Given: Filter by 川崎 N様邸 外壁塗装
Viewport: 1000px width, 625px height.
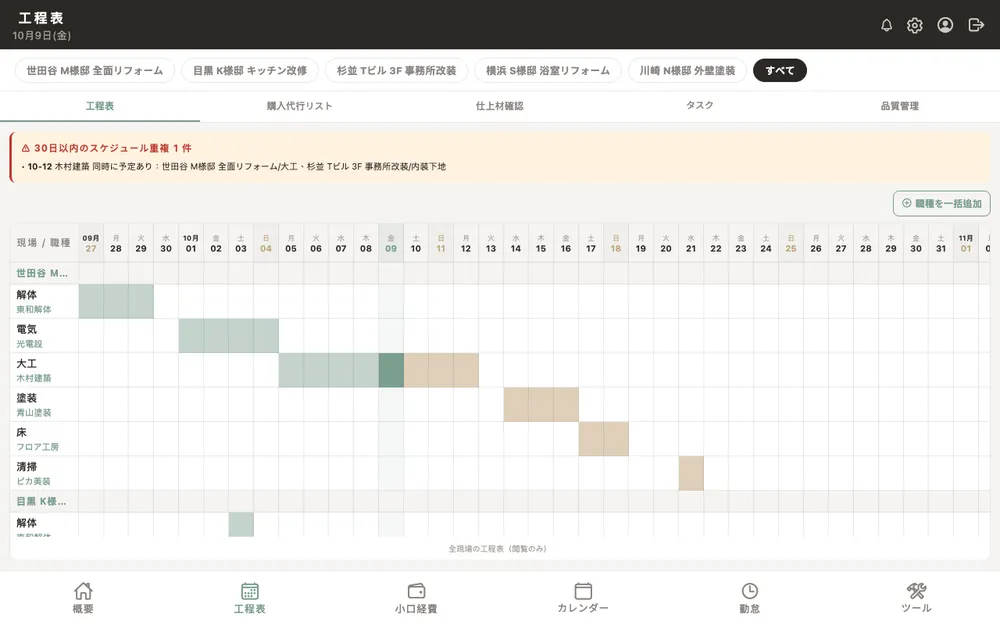Looking at the screenshot, I should (688, 70).
